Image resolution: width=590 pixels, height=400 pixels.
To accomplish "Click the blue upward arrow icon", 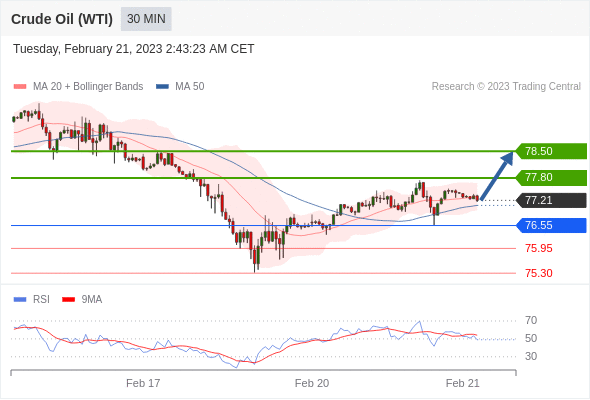I will pyautogui.click(x=497, y=175).
